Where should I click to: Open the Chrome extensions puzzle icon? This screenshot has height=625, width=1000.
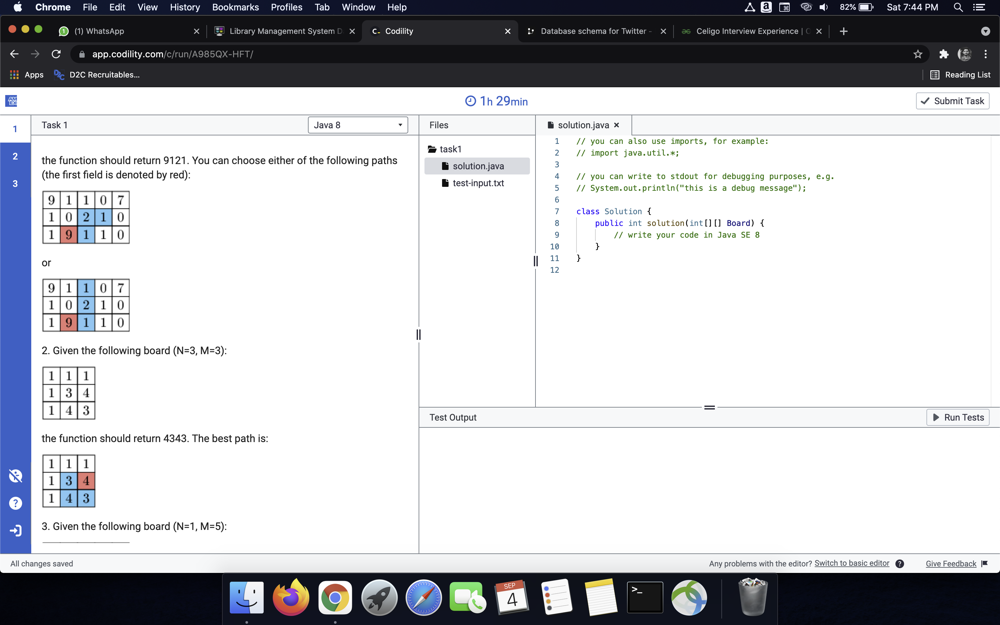tap(943, 54)
